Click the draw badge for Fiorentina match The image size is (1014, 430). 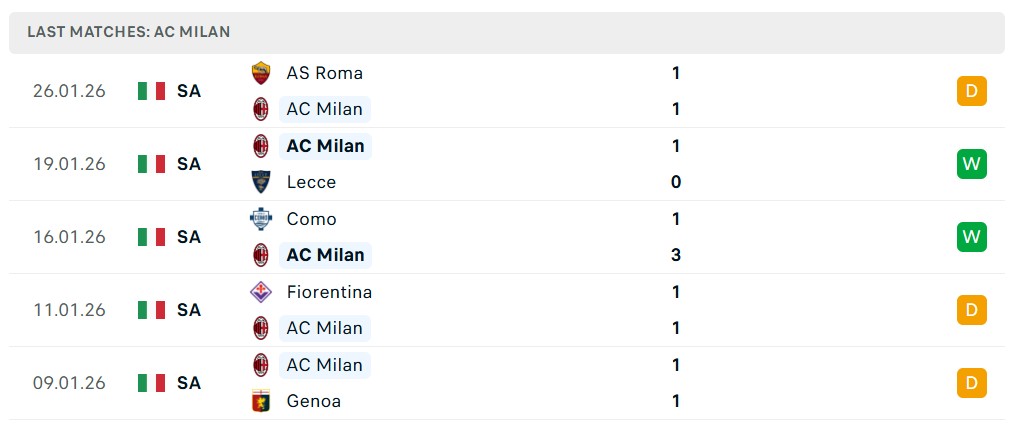(971, 310)
